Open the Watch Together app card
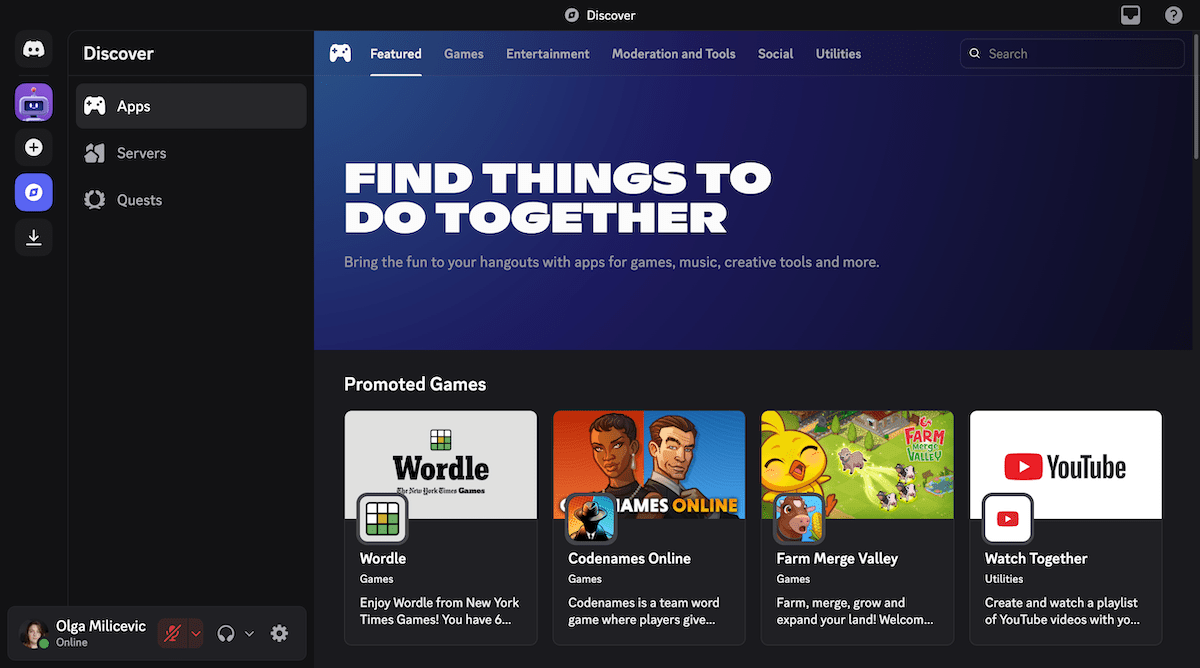Screen dimensions: 1200x668 (1065, 527)
